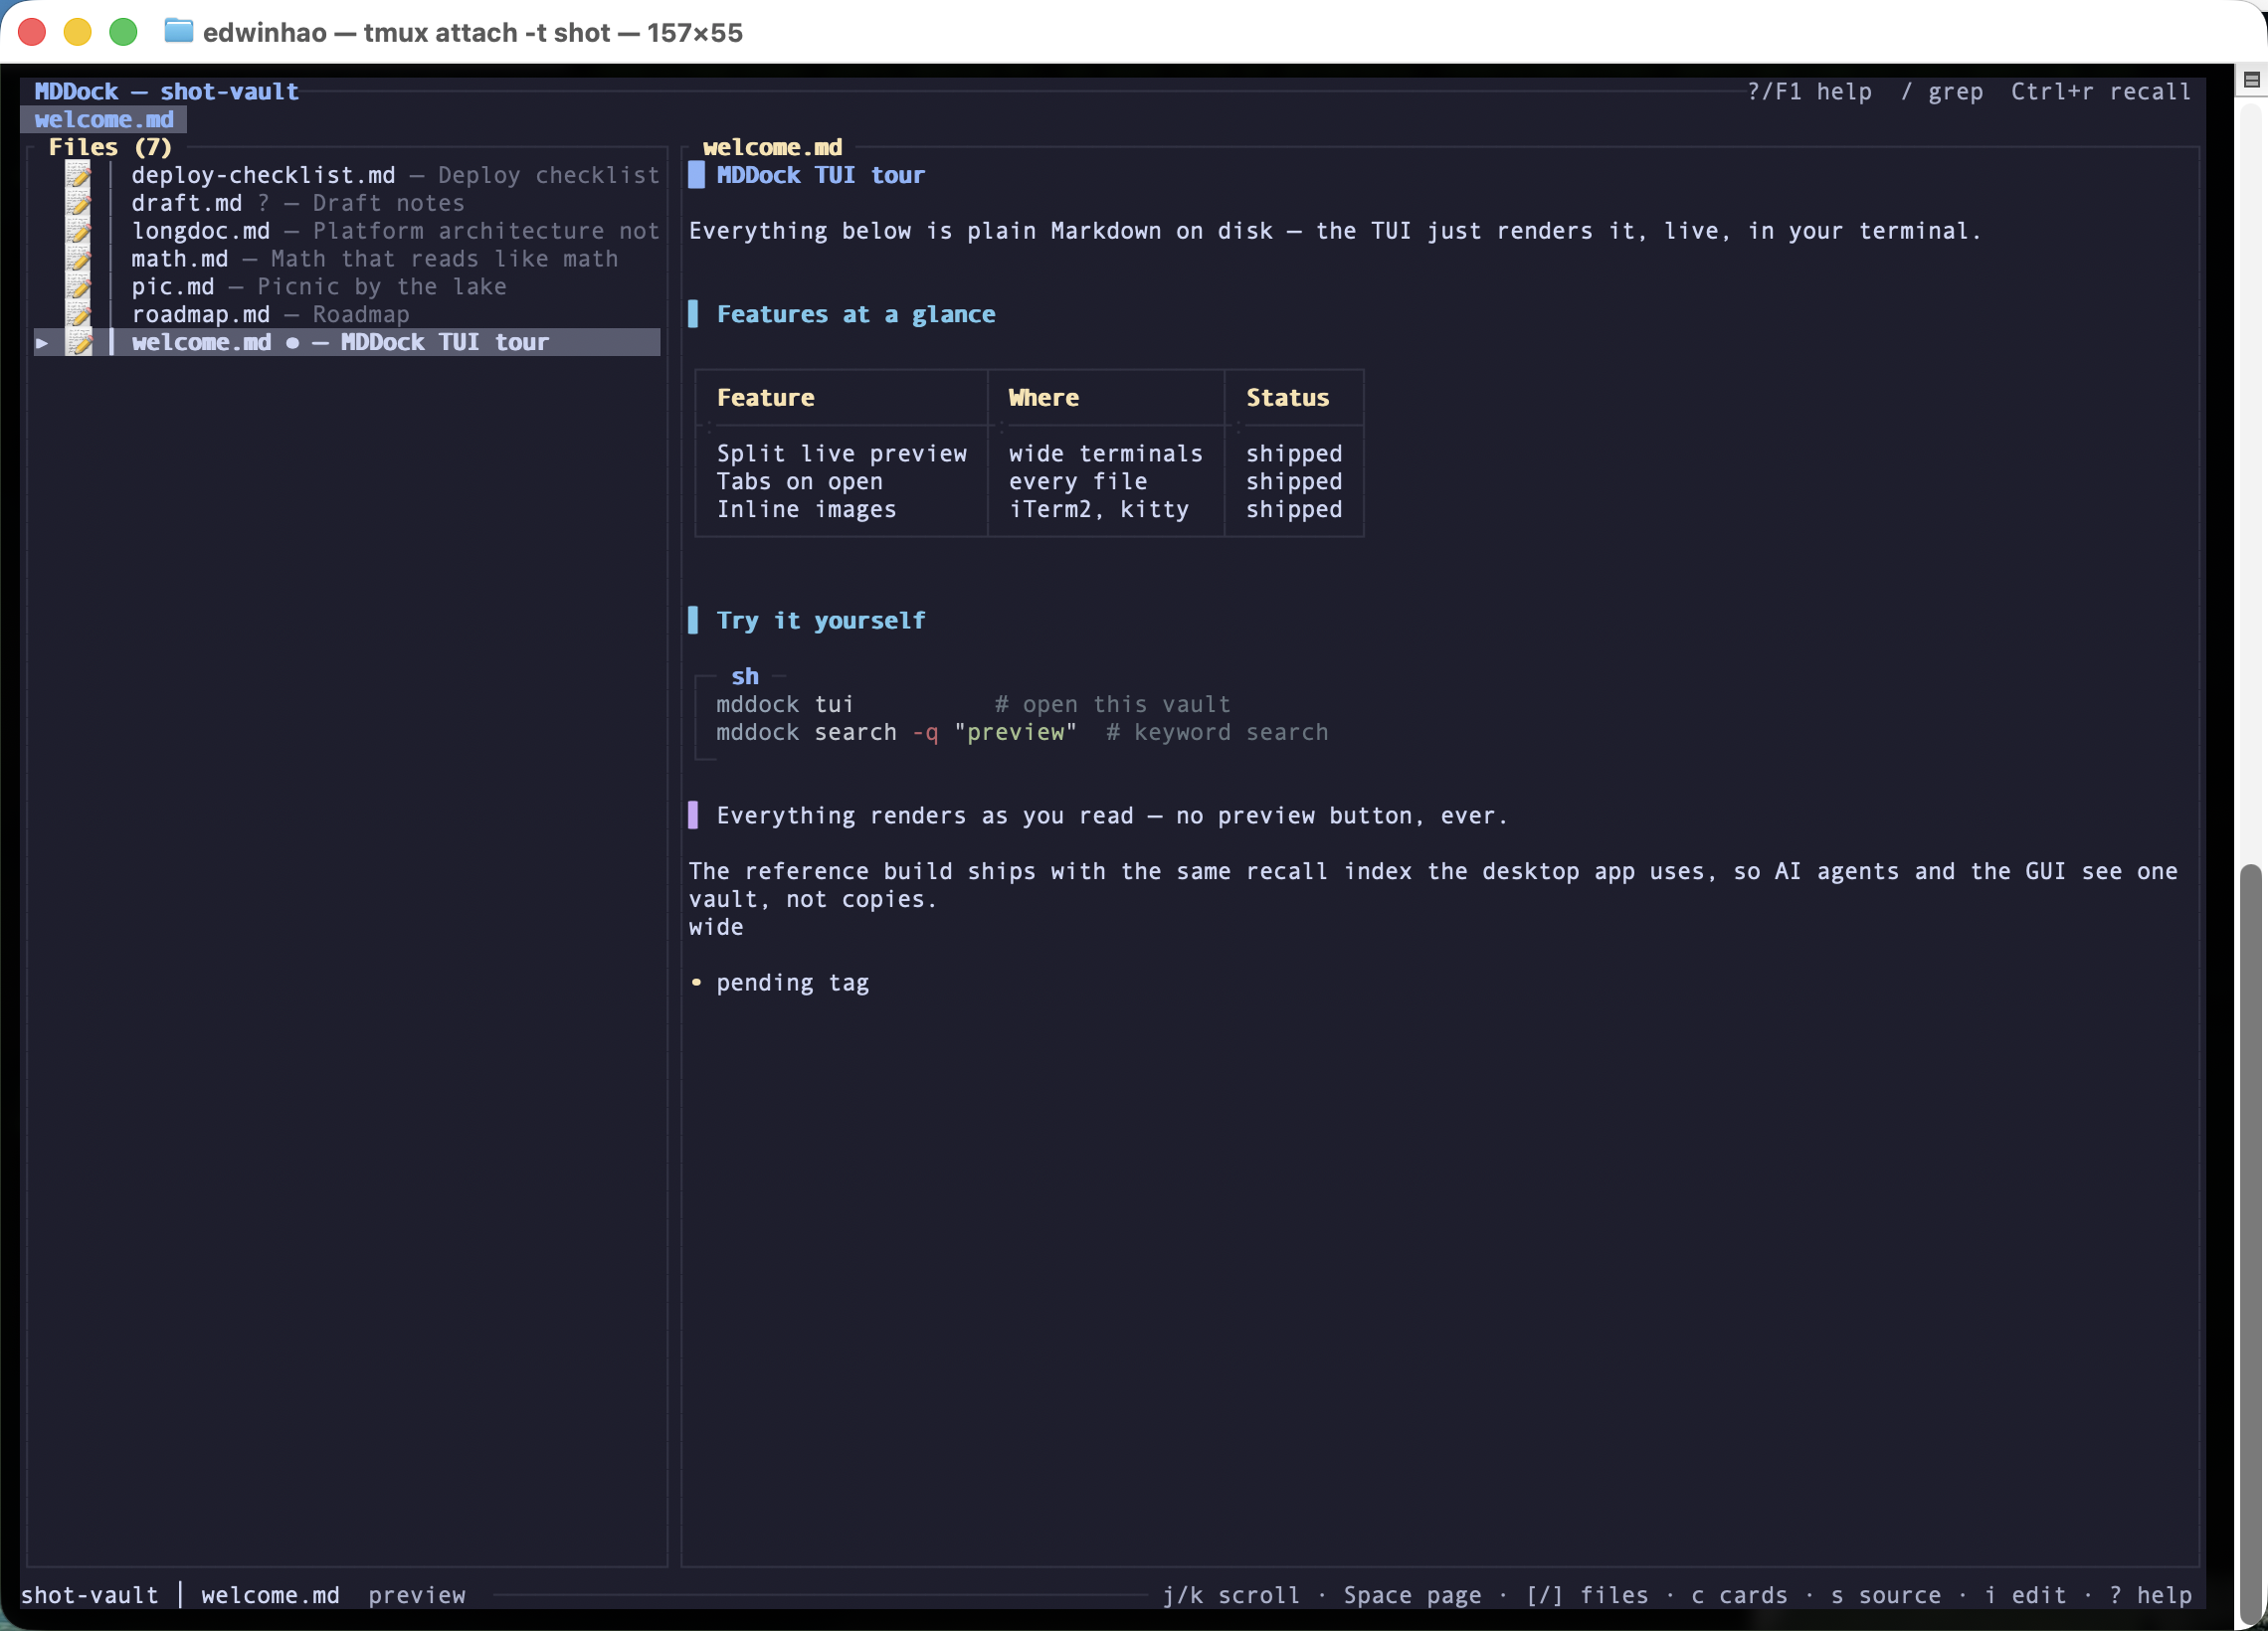Click the every file cell
Viewport: 2268px width, 1631px height.
click(x=1078, y=482)
